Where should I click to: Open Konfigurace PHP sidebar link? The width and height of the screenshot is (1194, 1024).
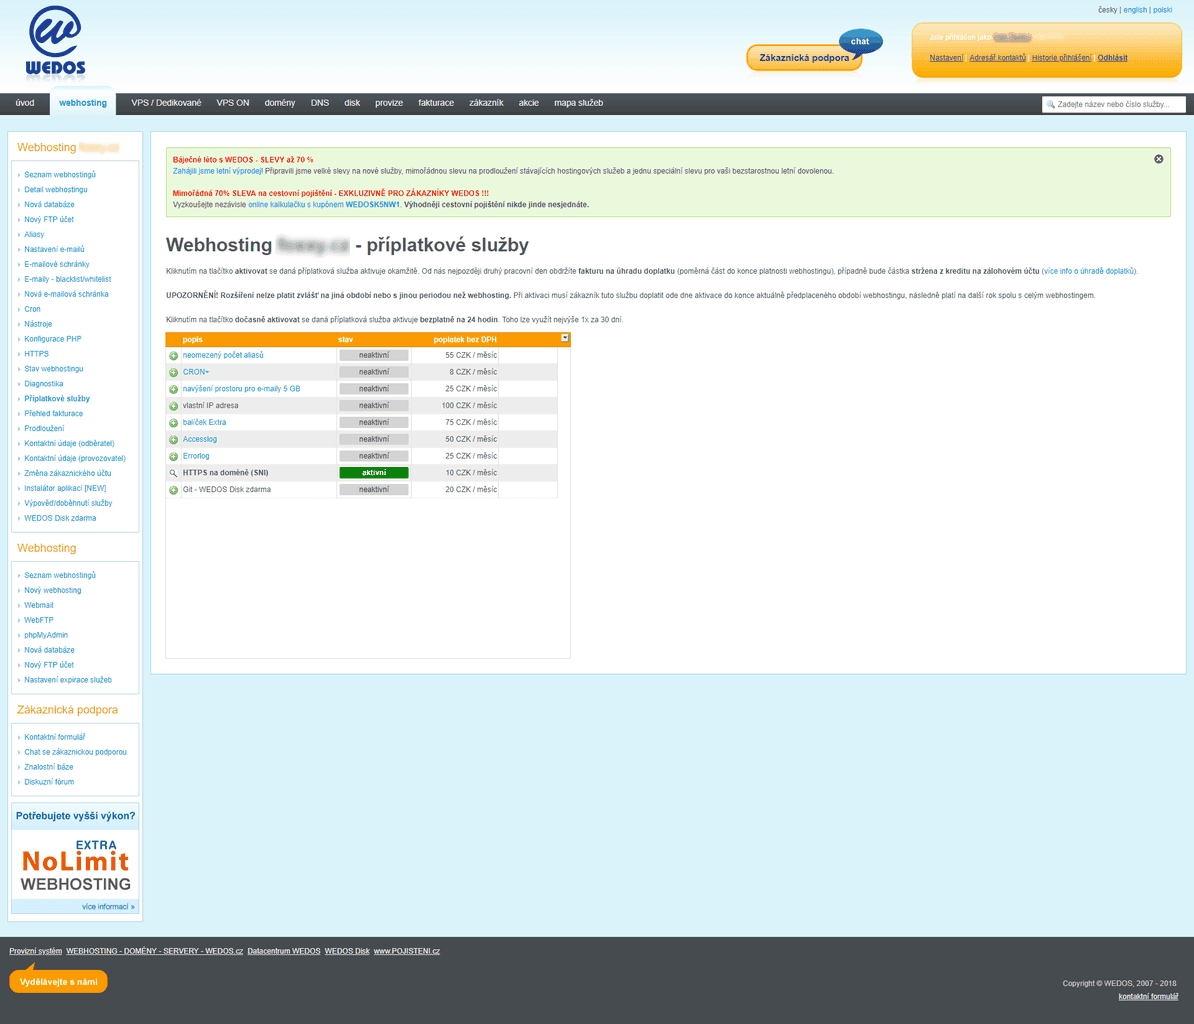pos(53,339)
